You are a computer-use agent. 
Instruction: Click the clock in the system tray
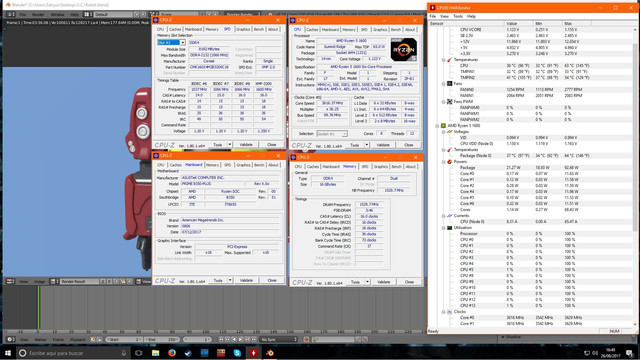pos(611,353)
